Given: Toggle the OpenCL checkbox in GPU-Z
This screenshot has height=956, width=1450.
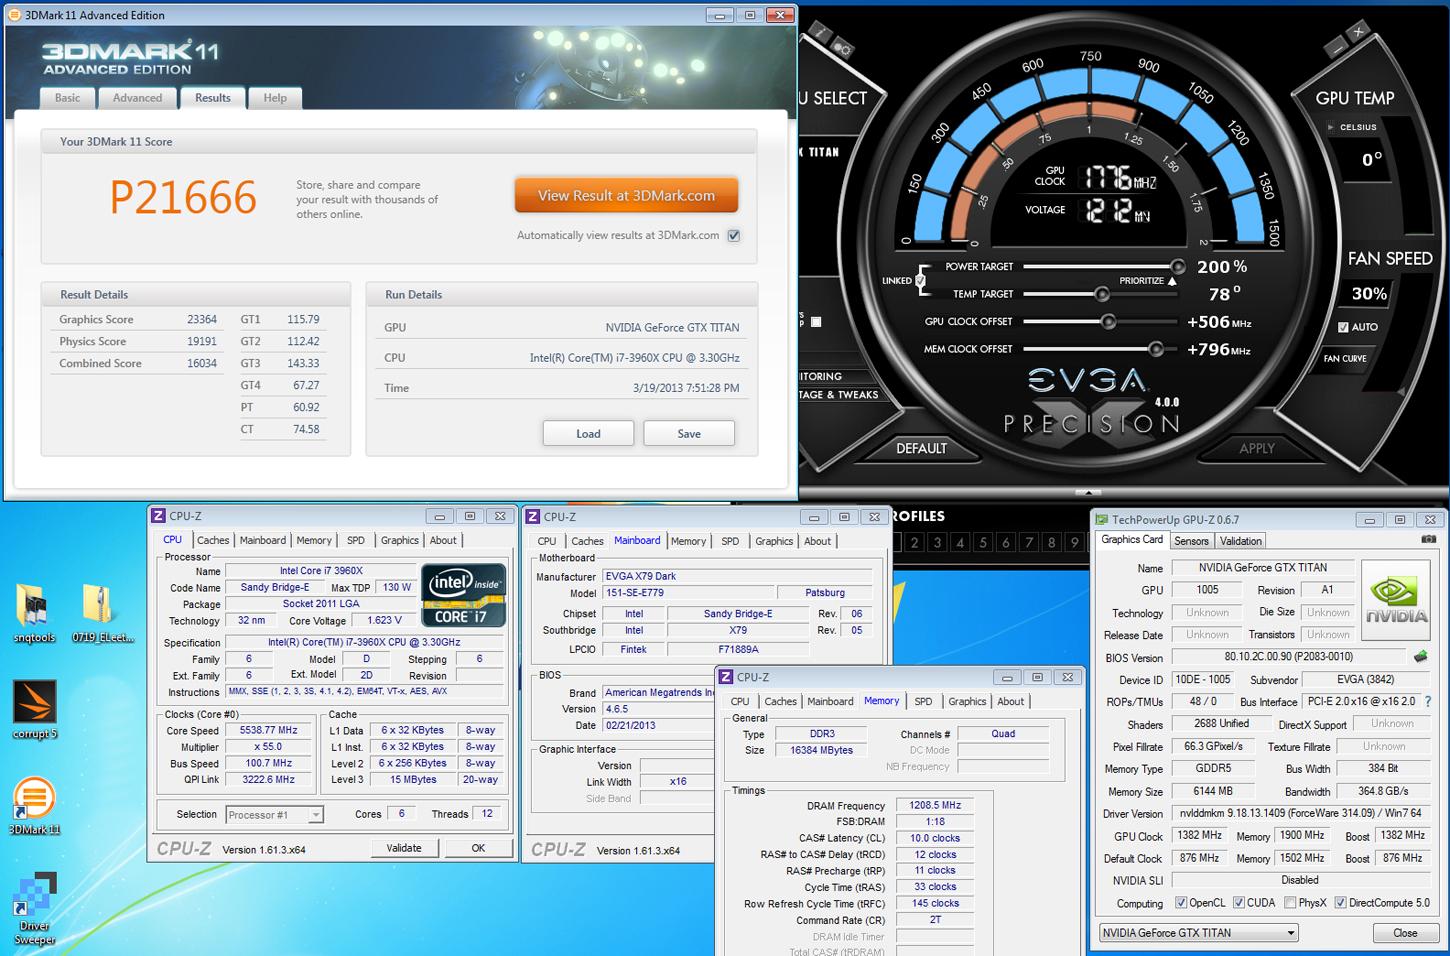Looking at the screenshot, I should 1181,903.
